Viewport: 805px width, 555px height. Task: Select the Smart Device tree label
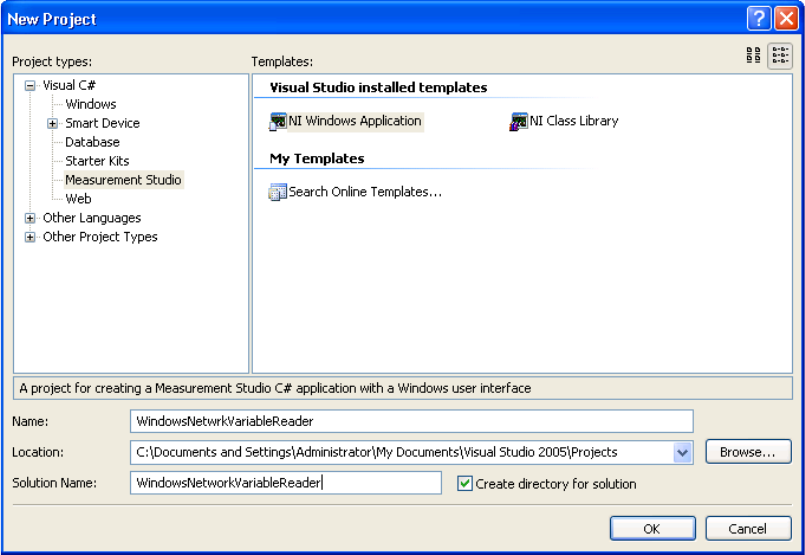pyautogui.click(x=102, y=123)
